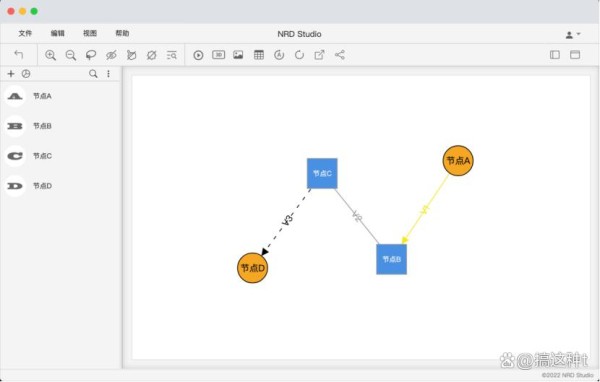Toggle the crossed-eye hide visibility icon

click(x=111, y=55)
